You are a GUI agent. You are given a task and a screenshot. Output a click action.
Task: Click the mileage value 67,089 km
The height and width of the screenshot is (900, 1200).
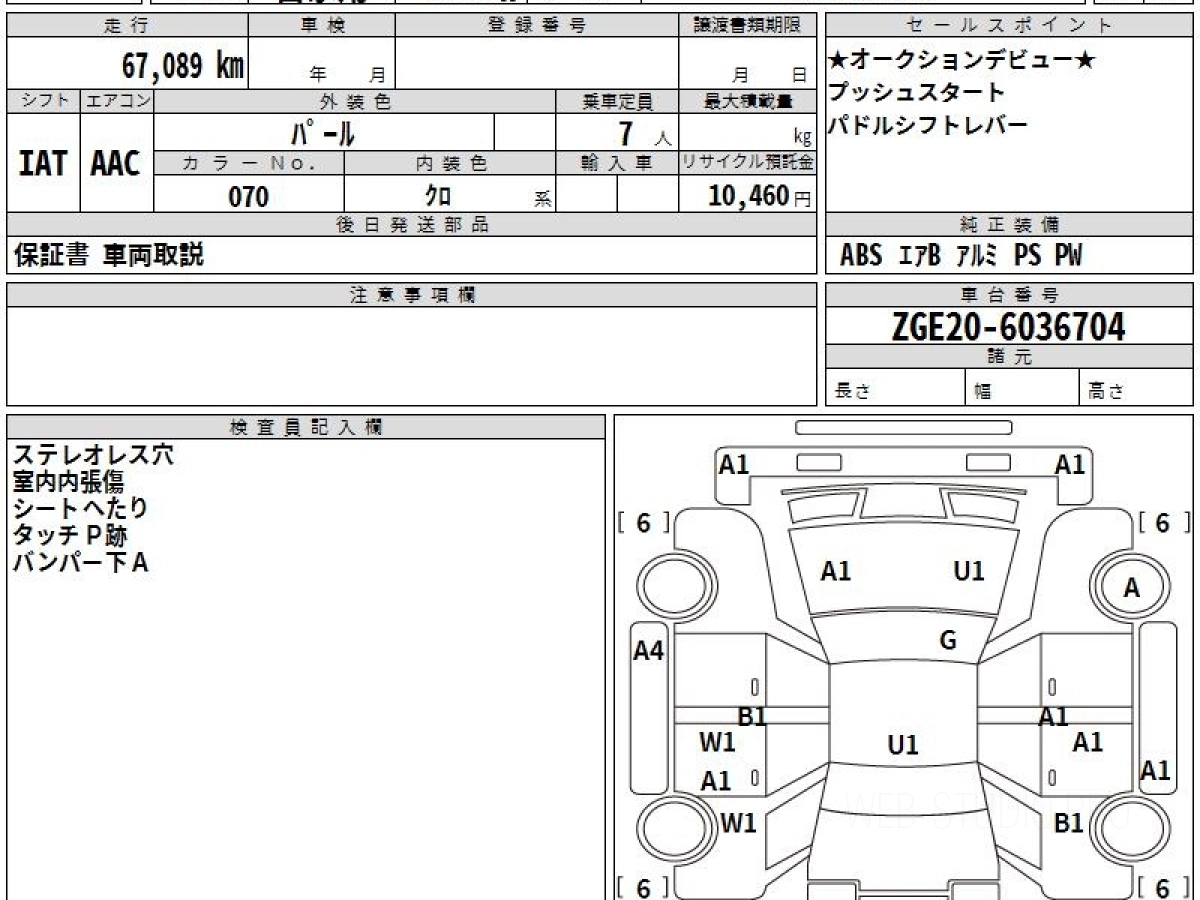pyautogui.click(x=183, y=66)
